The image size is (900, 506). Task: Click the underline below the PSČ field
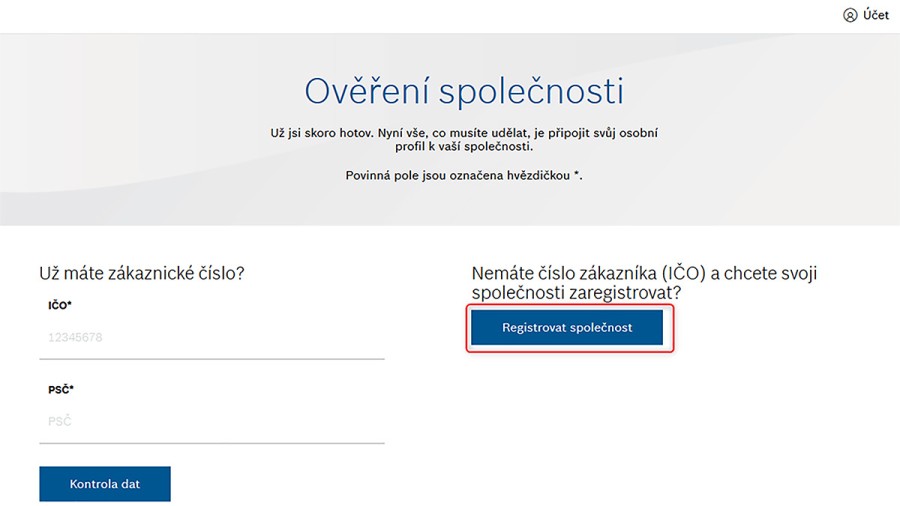212,443
